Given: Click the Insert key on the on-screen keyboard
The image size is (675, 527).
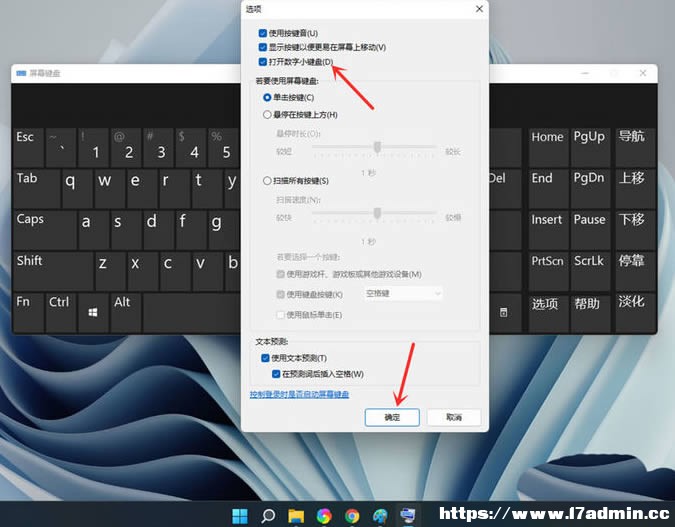Looking at the screenshot, I should [548, 229].
